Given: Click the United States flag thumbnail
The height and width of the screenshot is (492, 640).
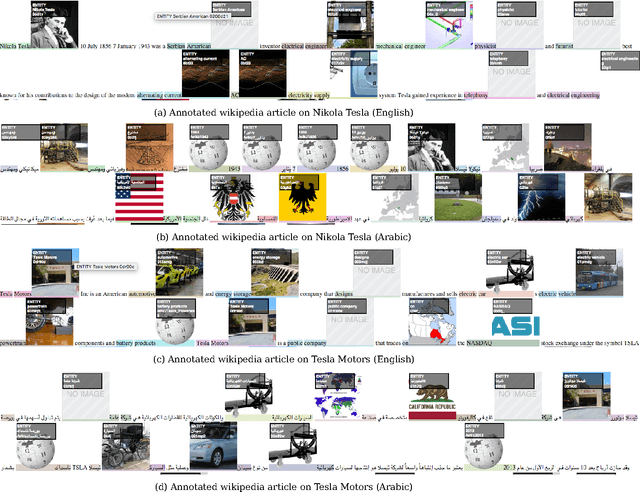Looking at the screenshot, I should [x=140, y=197].
